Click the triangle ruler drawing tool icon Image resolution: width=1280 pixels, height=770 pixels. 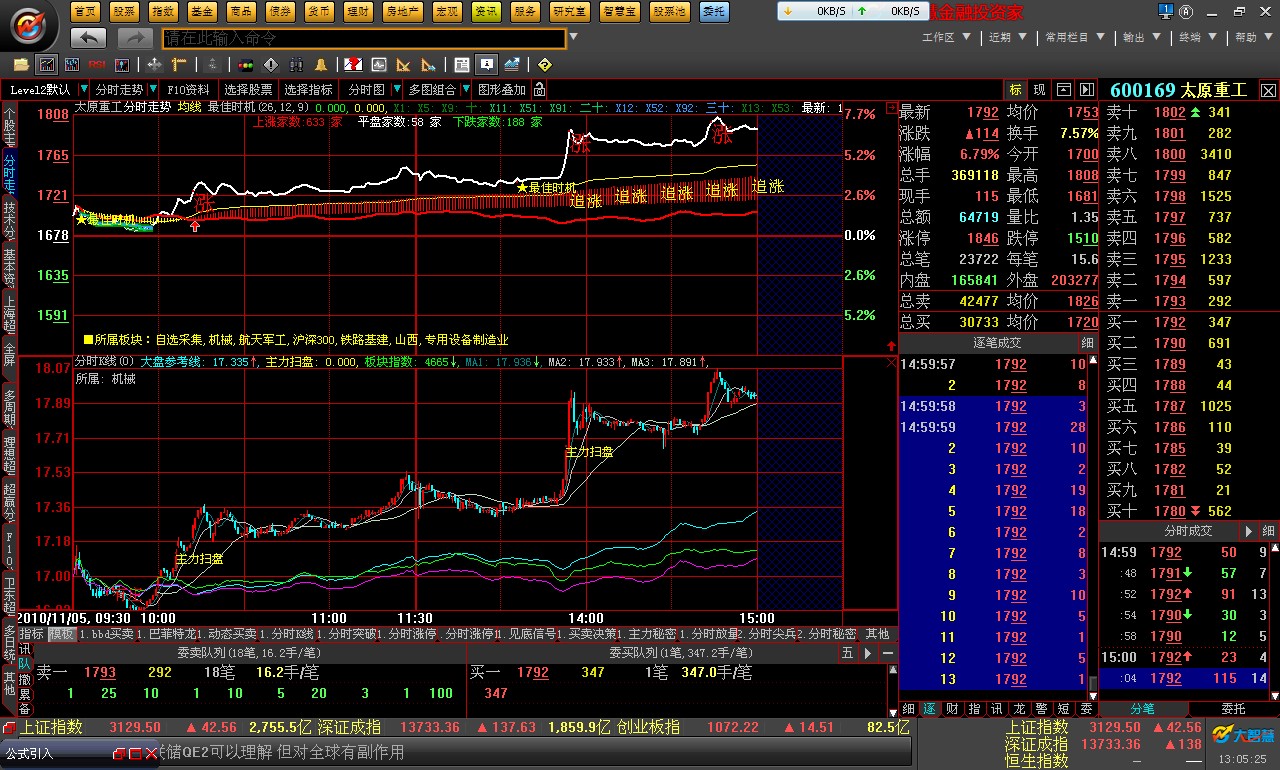coord(403,65)
